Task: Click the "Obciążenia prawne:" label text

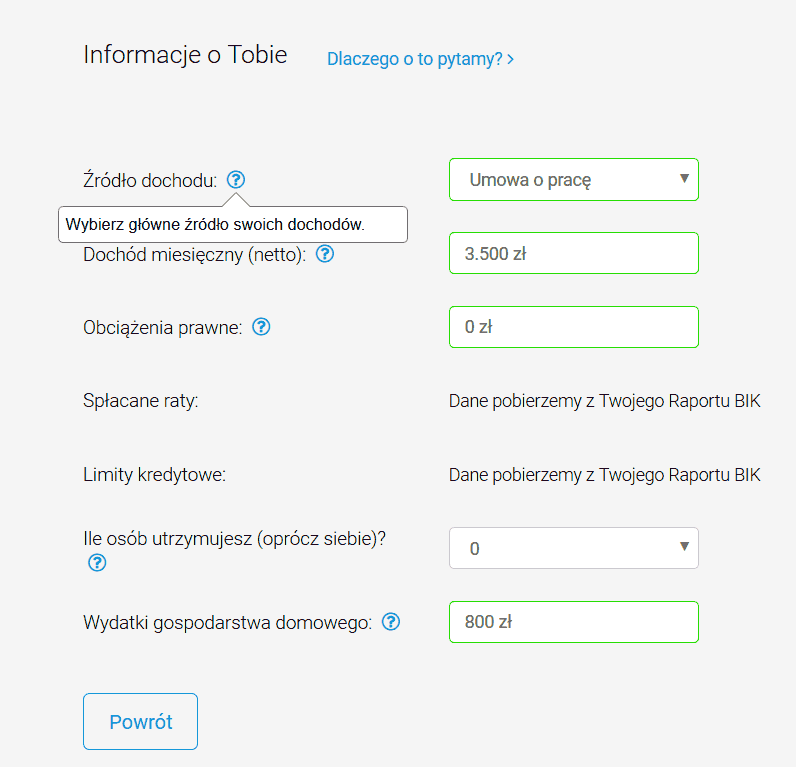Action: click(163, 327)
